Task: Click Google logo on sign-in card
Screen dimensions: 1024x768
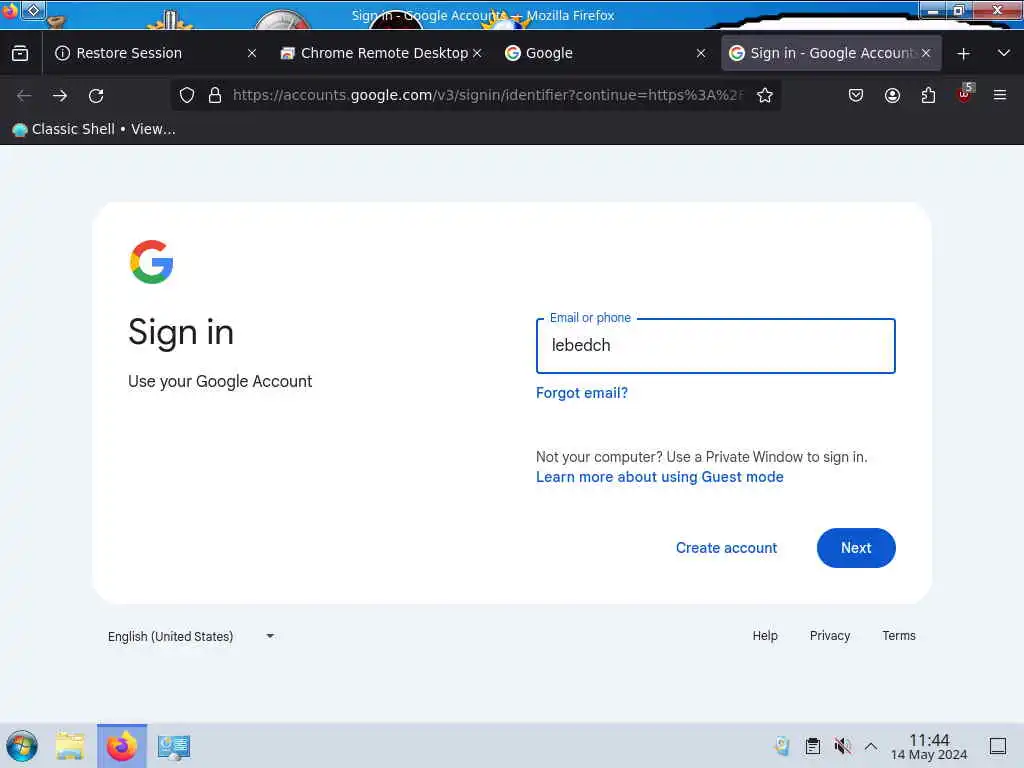Action: pyautogui.click(x=152, y=262)
